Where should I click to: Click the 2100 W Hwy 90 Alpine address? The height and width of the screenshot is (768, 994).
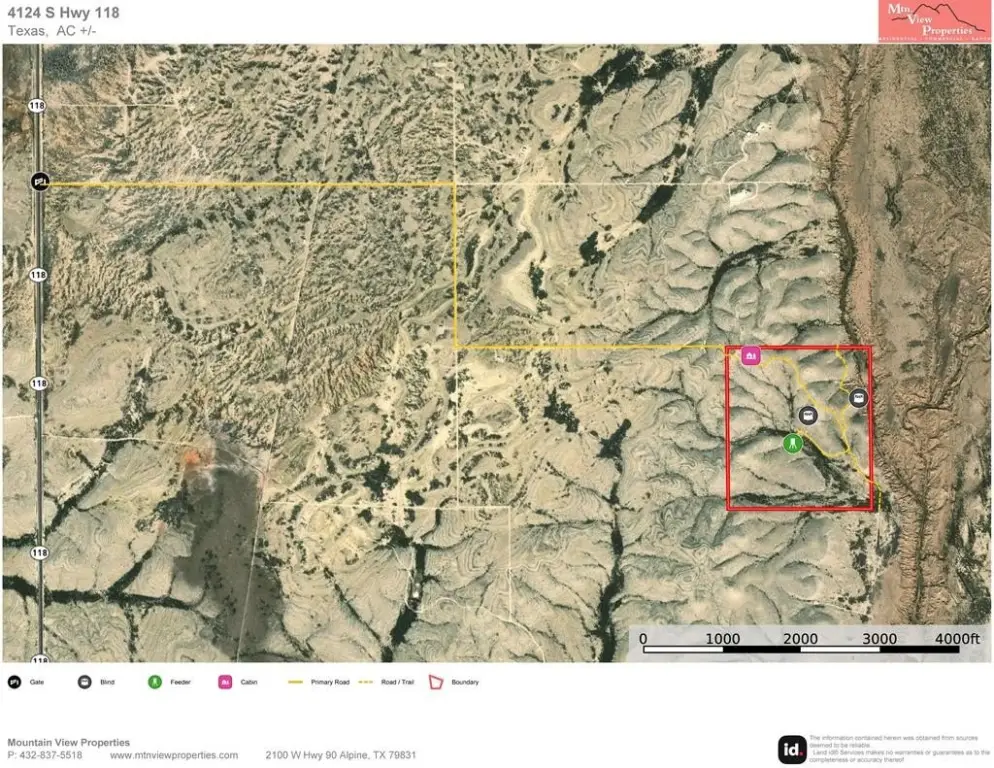tap(340, 755)
